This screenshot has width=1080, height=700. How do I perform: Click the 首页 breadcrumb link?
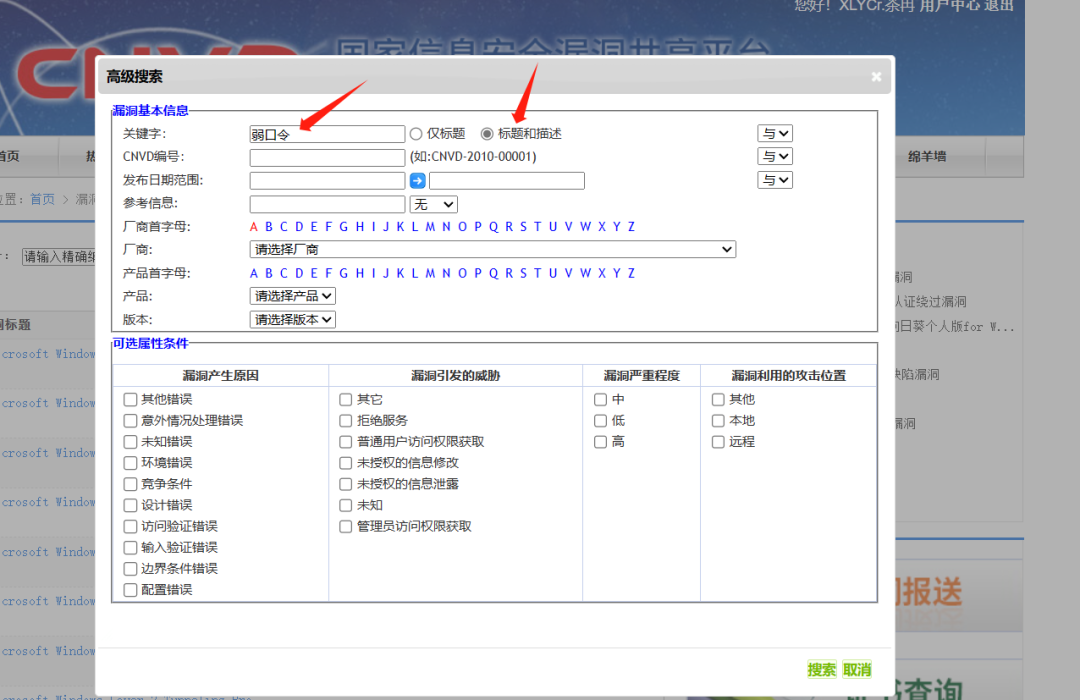coord(42,199)
